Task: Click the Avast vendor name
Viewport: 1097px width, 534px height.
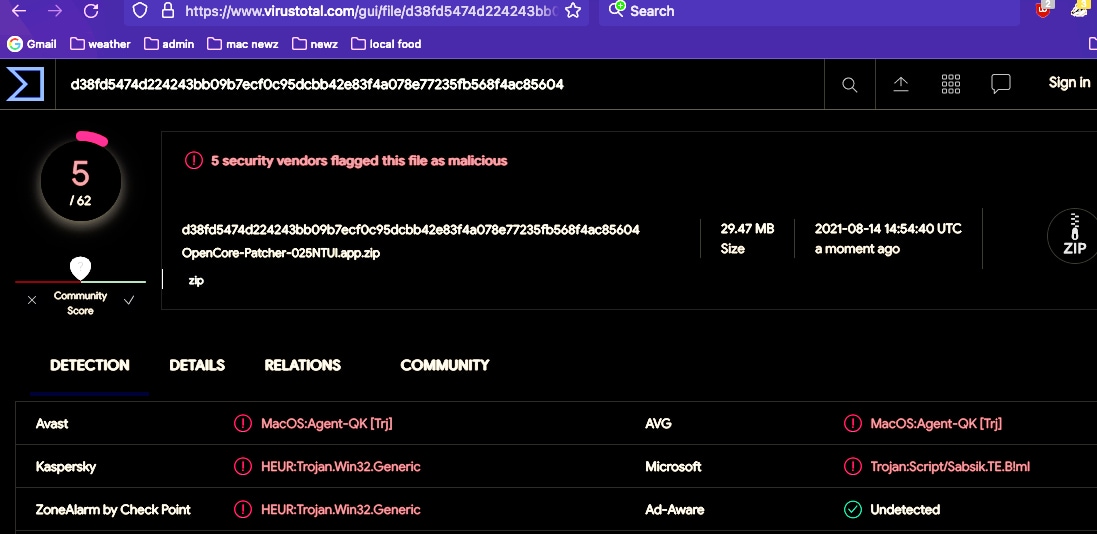Action: (x=52, y=423)
